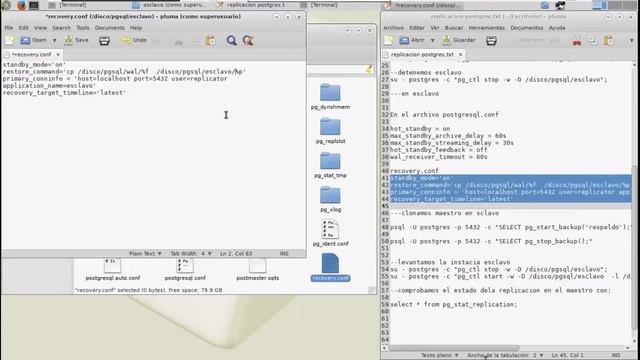This screenshot has width=640, height=360.
Task: Open the Documents menu
Action: (109, 28)
